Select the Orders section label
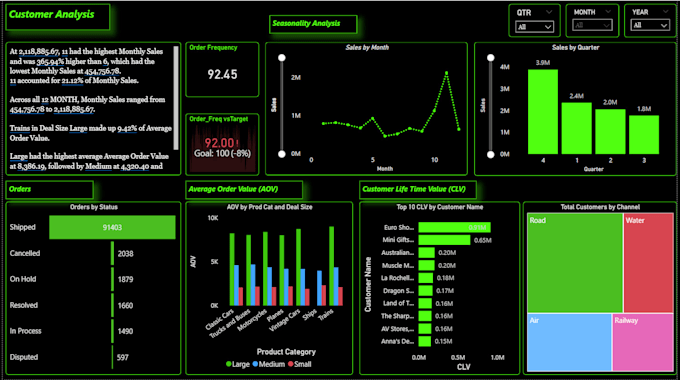This screenshot has height=380, width=680. (49, 190)
